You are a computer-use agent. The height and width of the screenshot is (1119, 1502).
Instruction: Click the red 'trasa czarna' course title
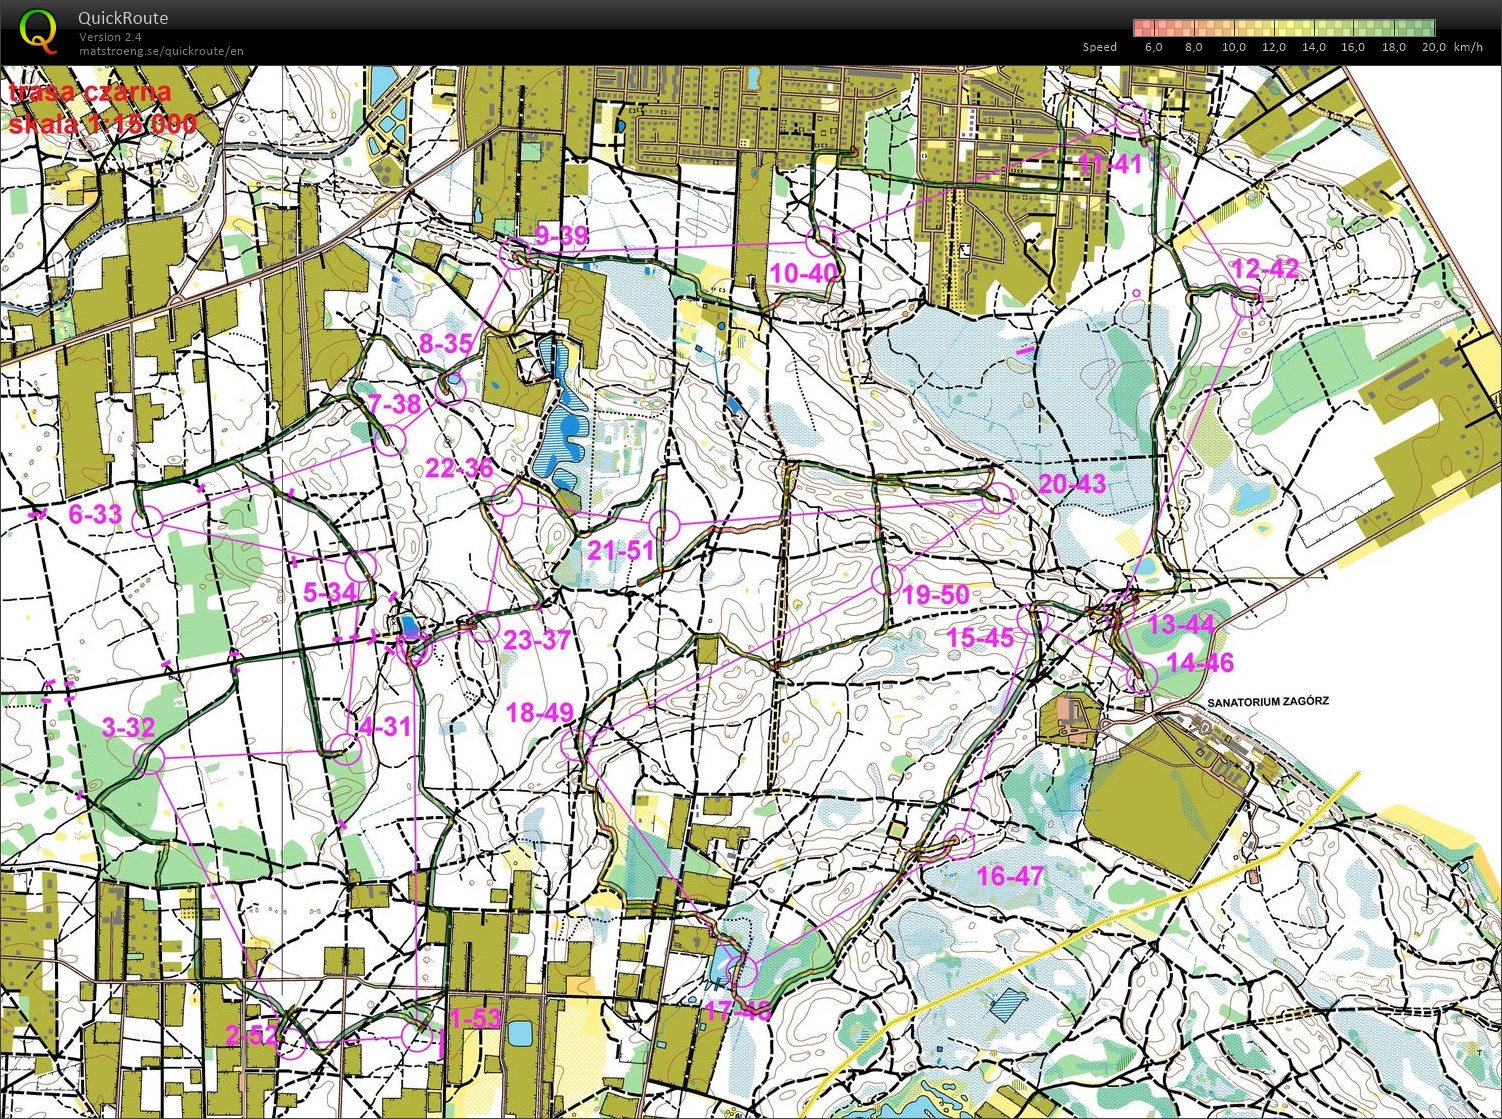pos(90,93)
